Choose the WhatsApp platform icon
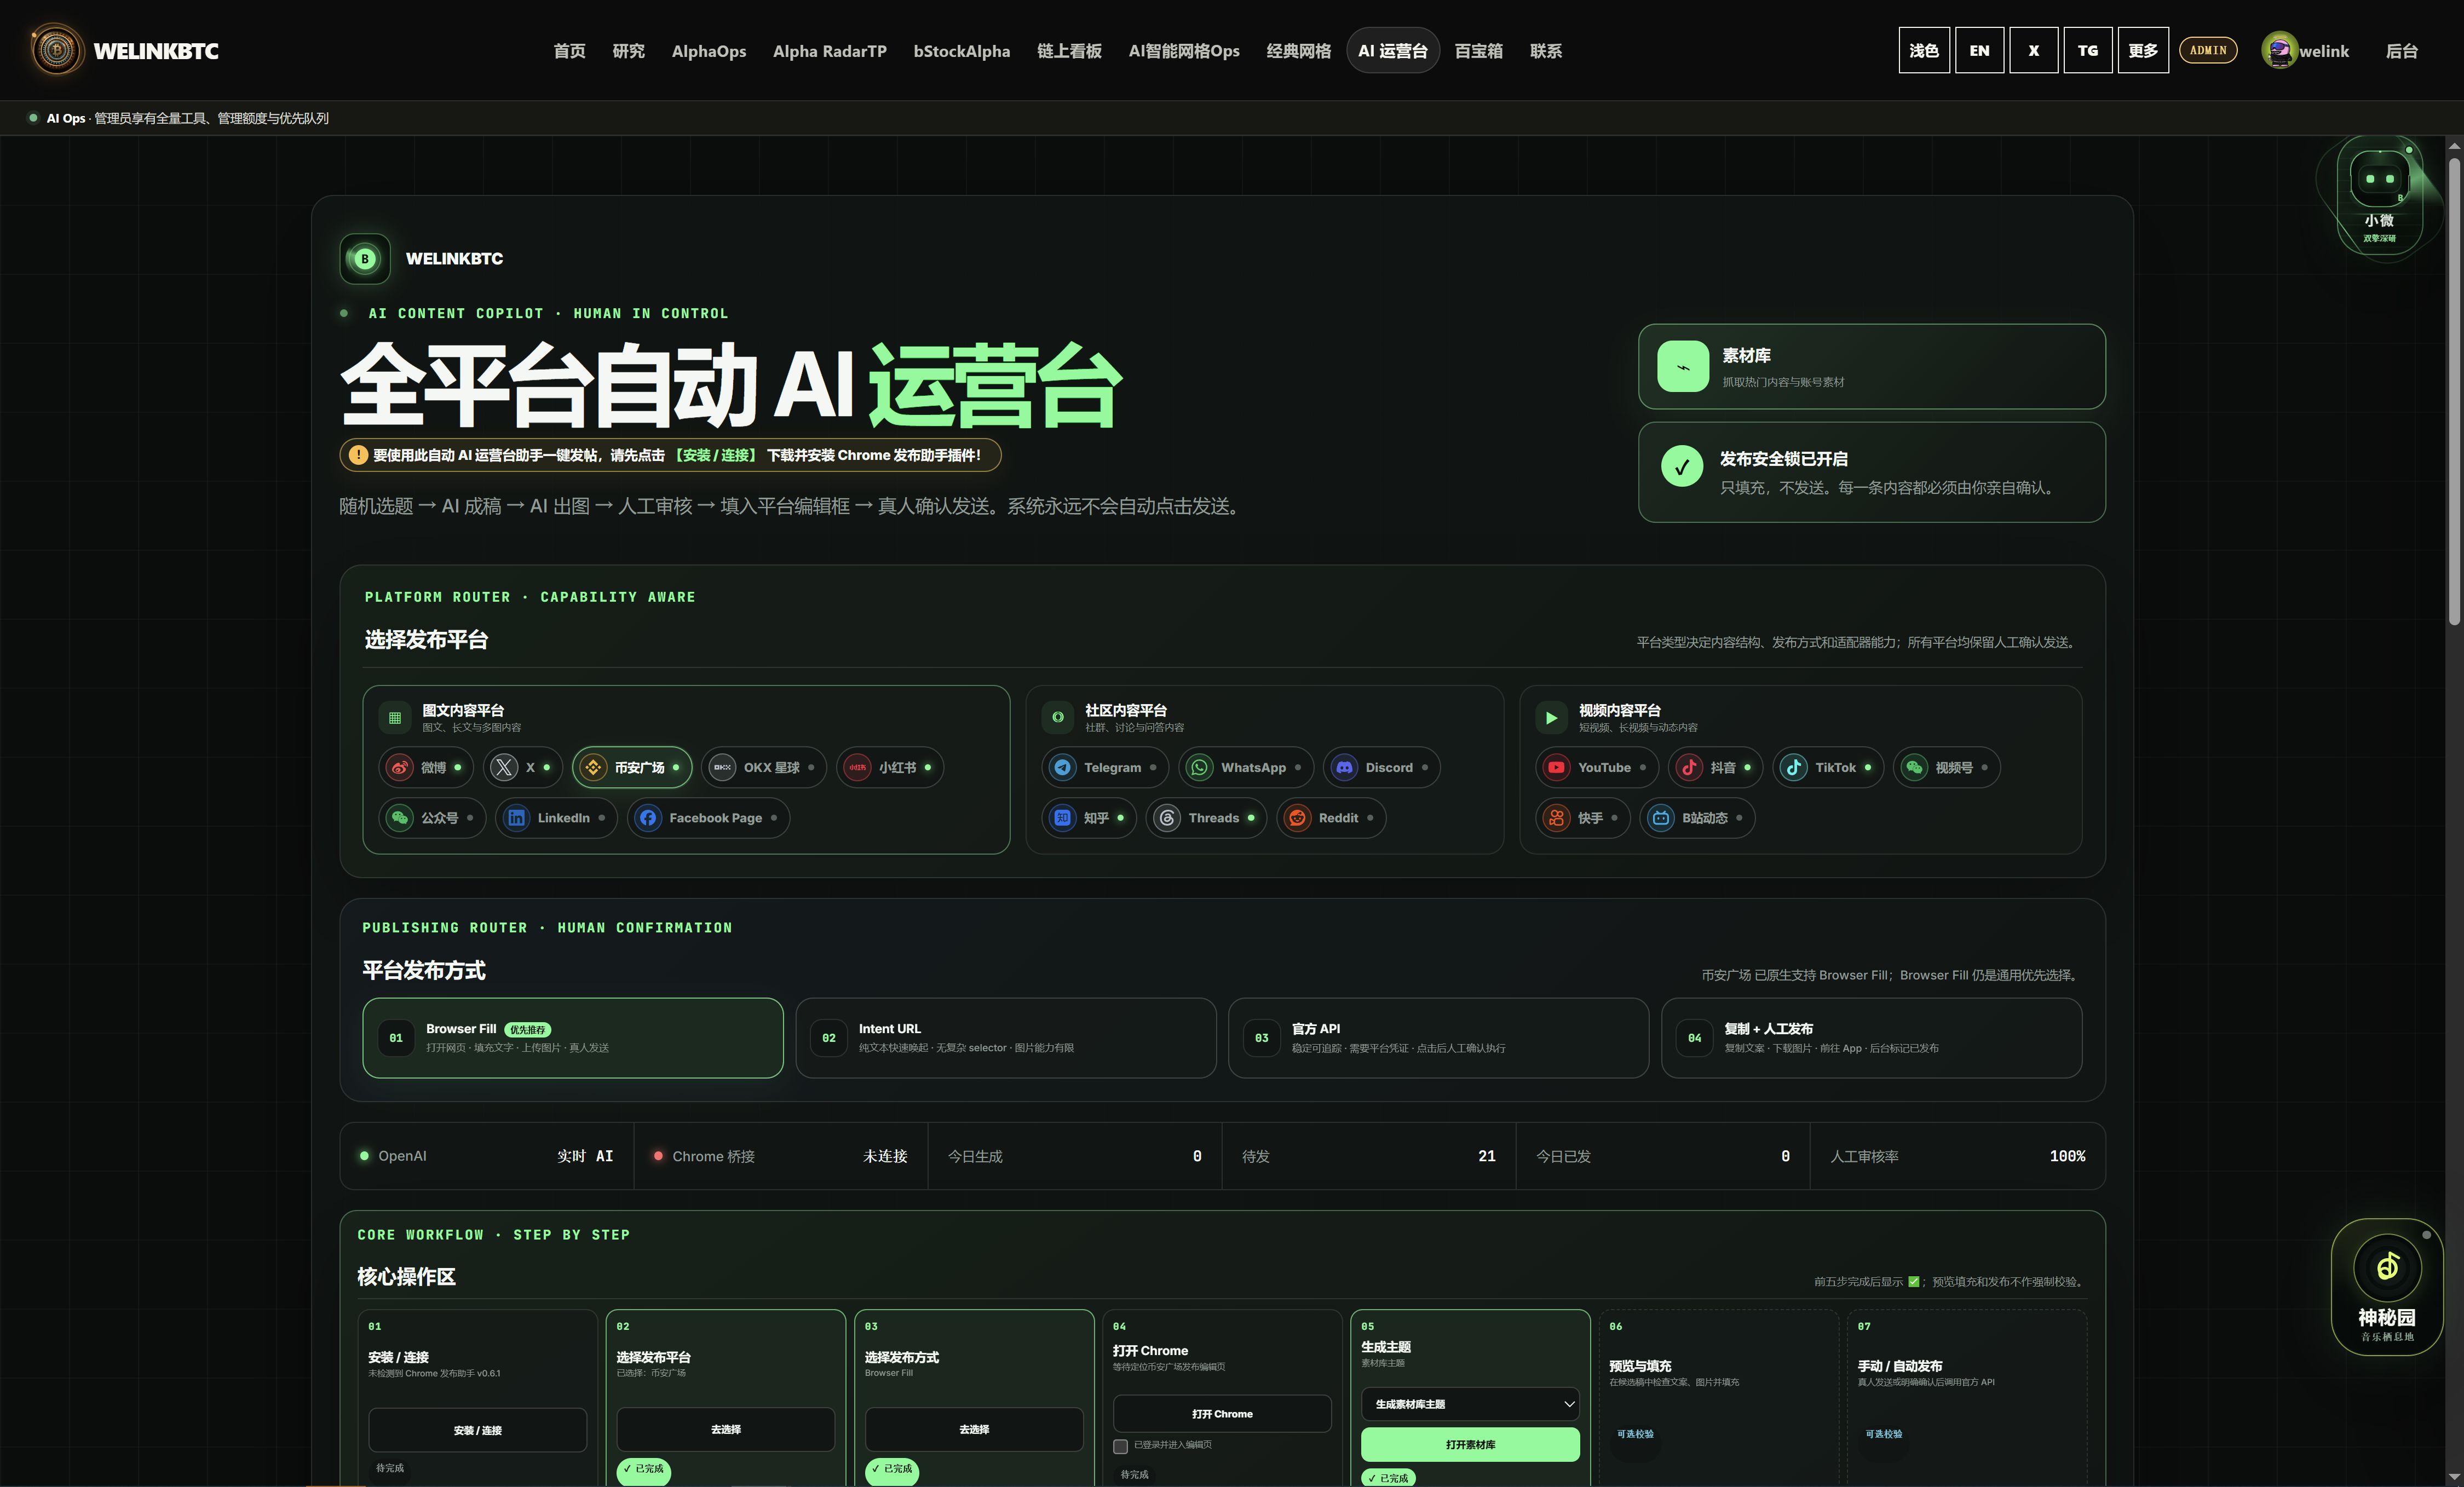 [x=1199, y=768]
